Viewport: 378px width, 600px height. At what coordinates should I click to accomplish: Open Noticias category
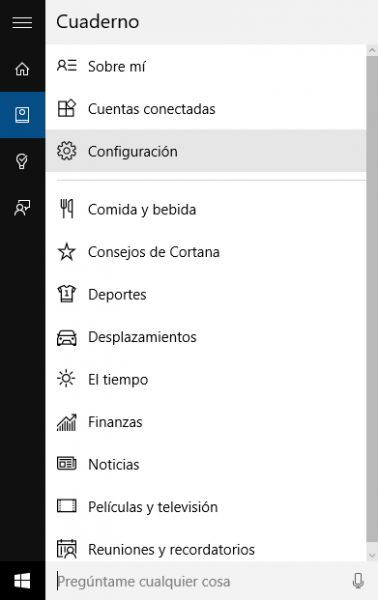(x=206, y=464)
